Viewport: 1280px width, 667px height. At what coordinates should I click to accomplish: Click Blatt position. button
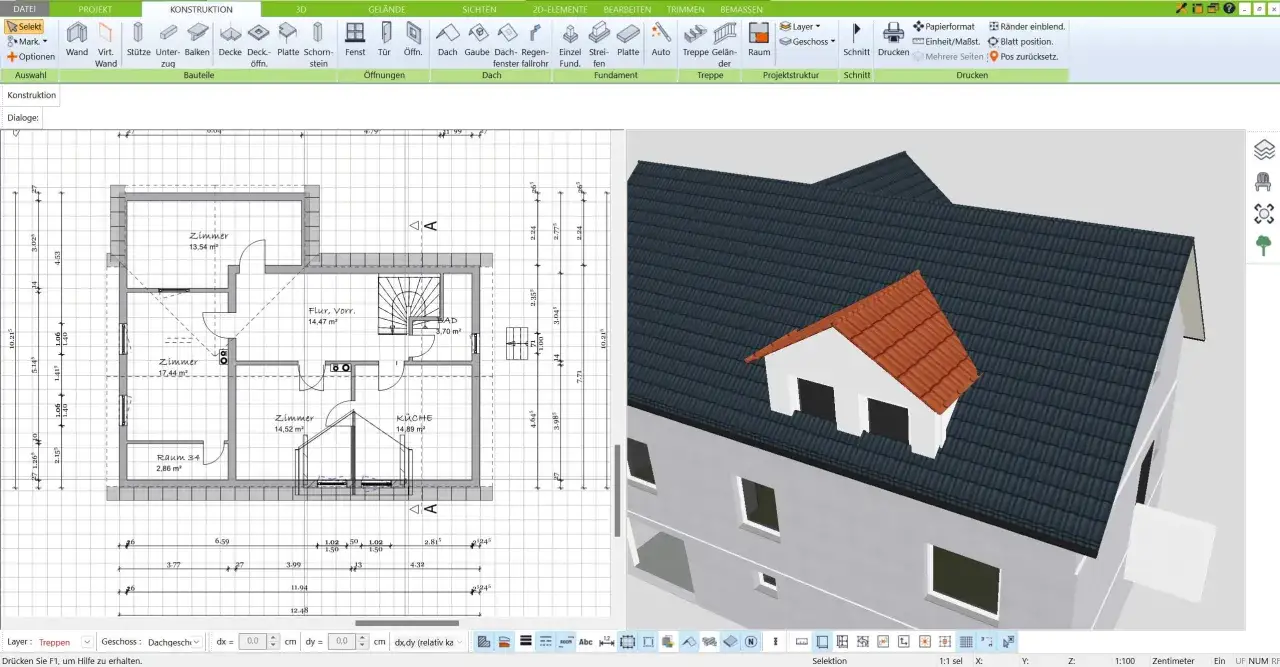click(x=1020, y=41)
